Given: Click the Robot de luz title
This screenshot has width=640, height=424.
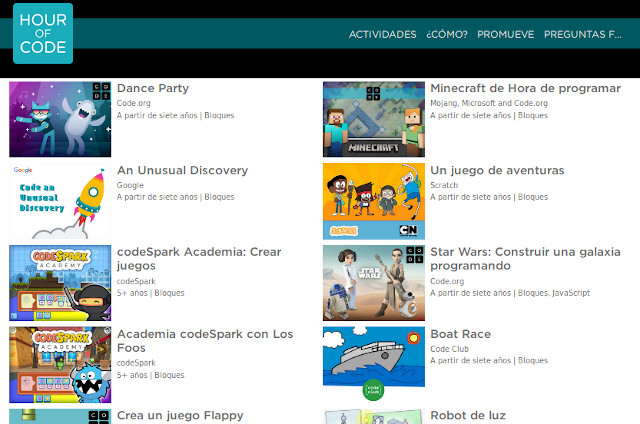Looking at the screenshot, I should coord(468,415).
